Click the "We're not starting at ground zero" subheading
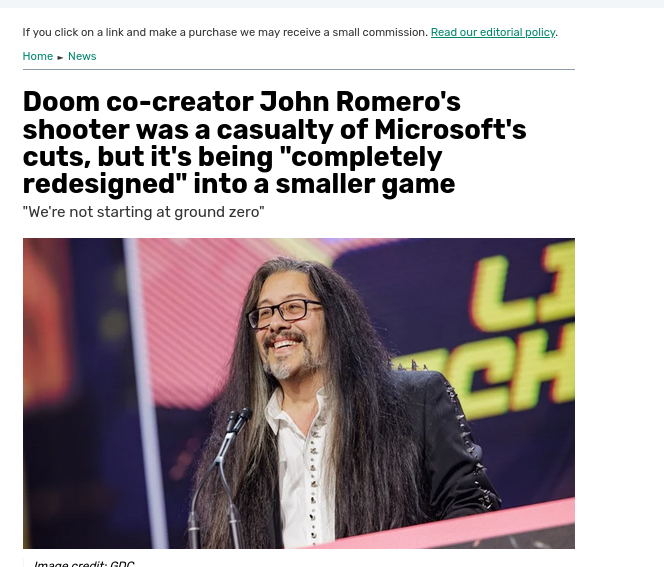The height and width of the screenshot is (567, 664). click(x=144, y=212)
